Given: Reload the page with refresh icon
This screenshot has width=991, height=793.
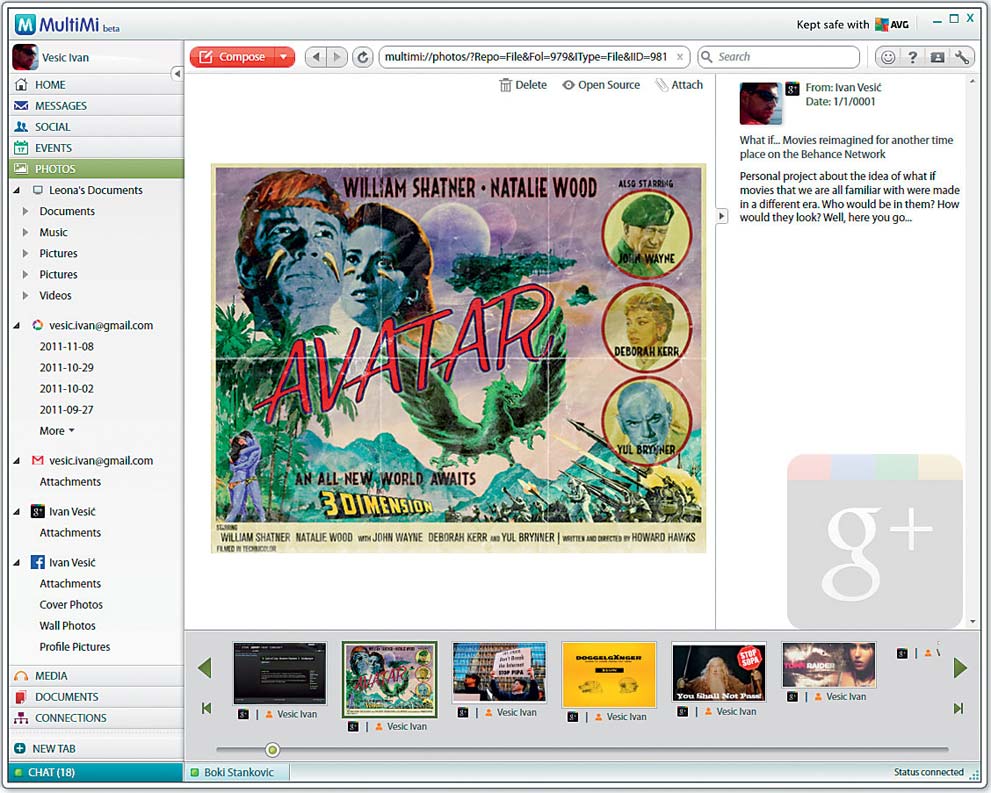Looking at the screenshot, I should point(363,58).
